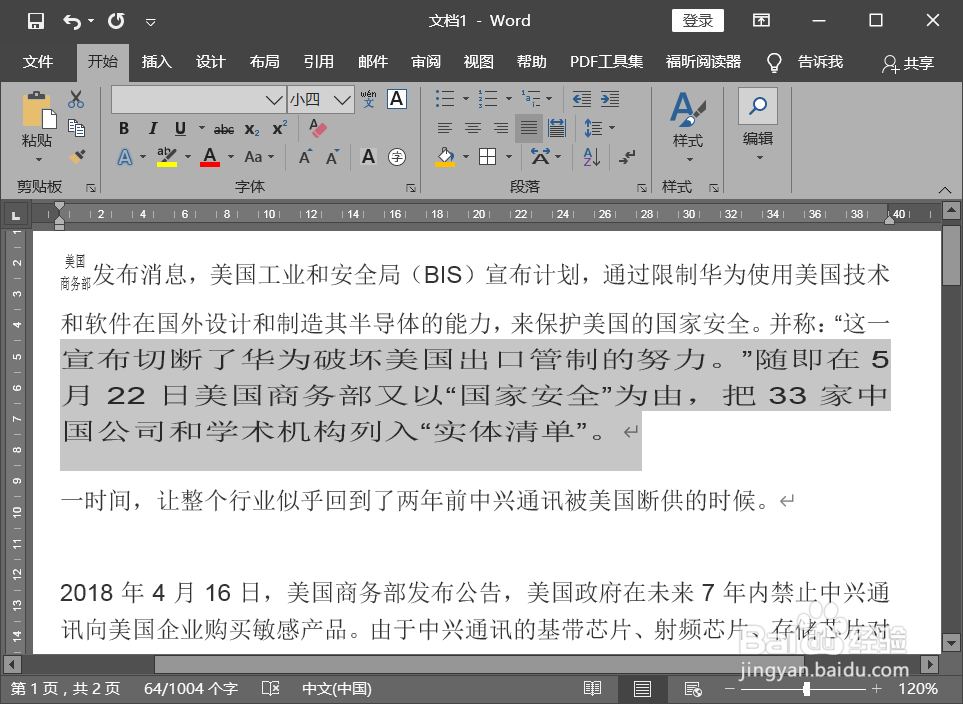Image resolution: width=963 pixels, height=704 pixels.
Task: Click the enclosed character 字 icon
Action: tap(397, 157)
